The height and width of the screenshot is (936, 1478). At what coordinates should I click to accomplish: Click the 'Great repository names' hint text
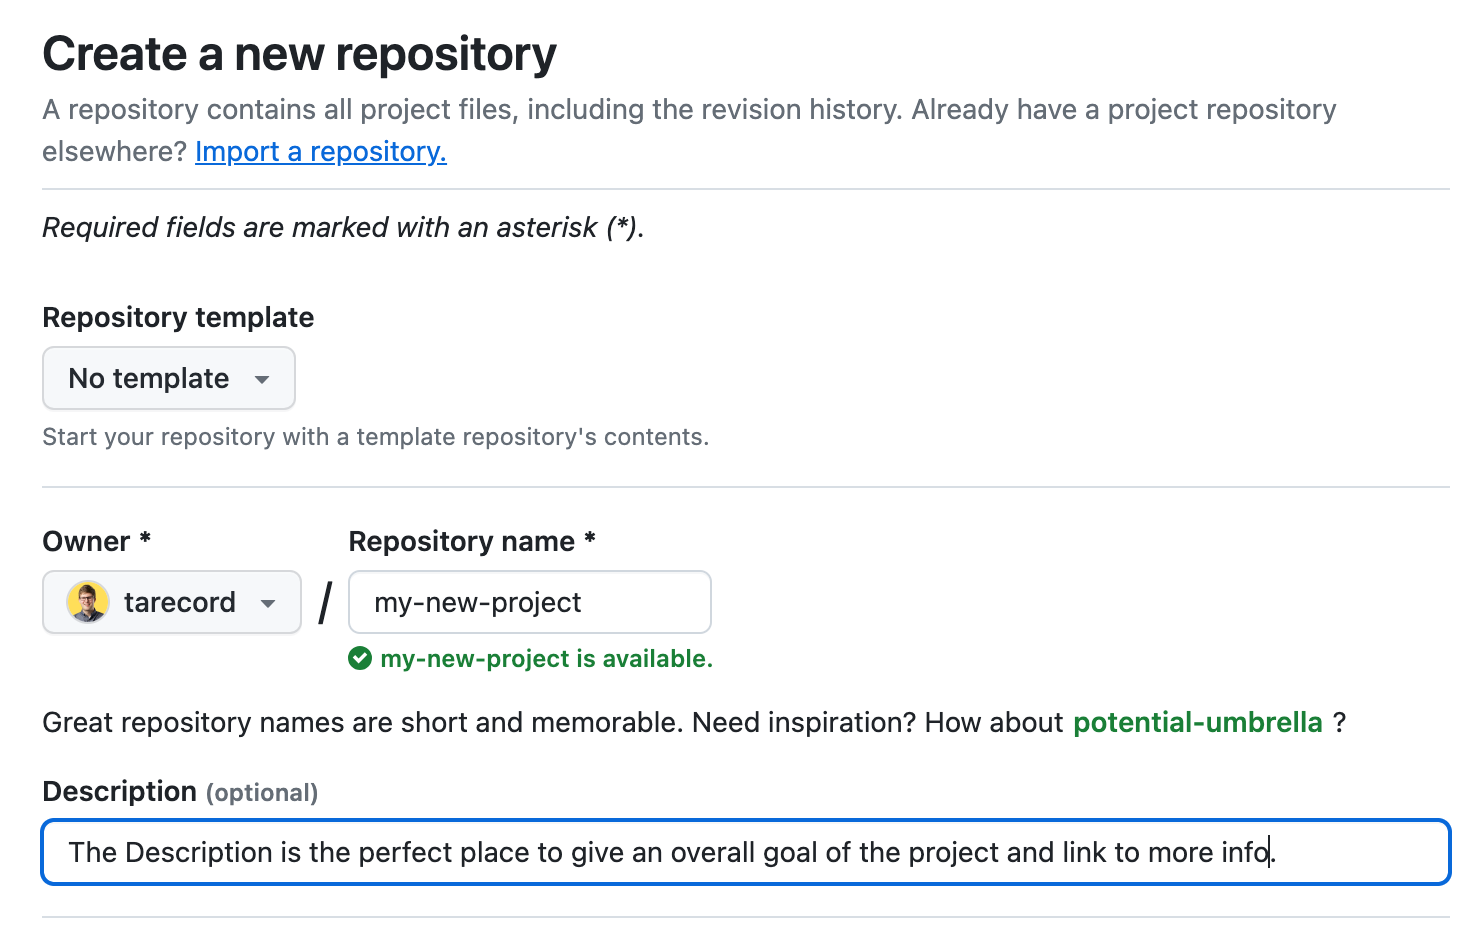tap(552, 722)
